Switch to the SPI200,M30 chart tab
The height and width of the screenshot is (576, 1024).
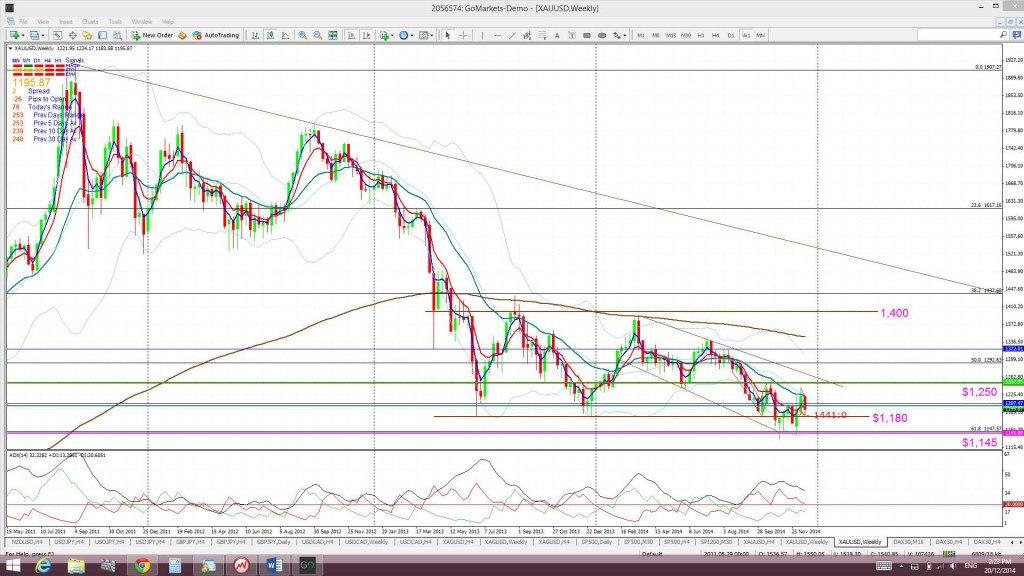[x=716, y=542]
